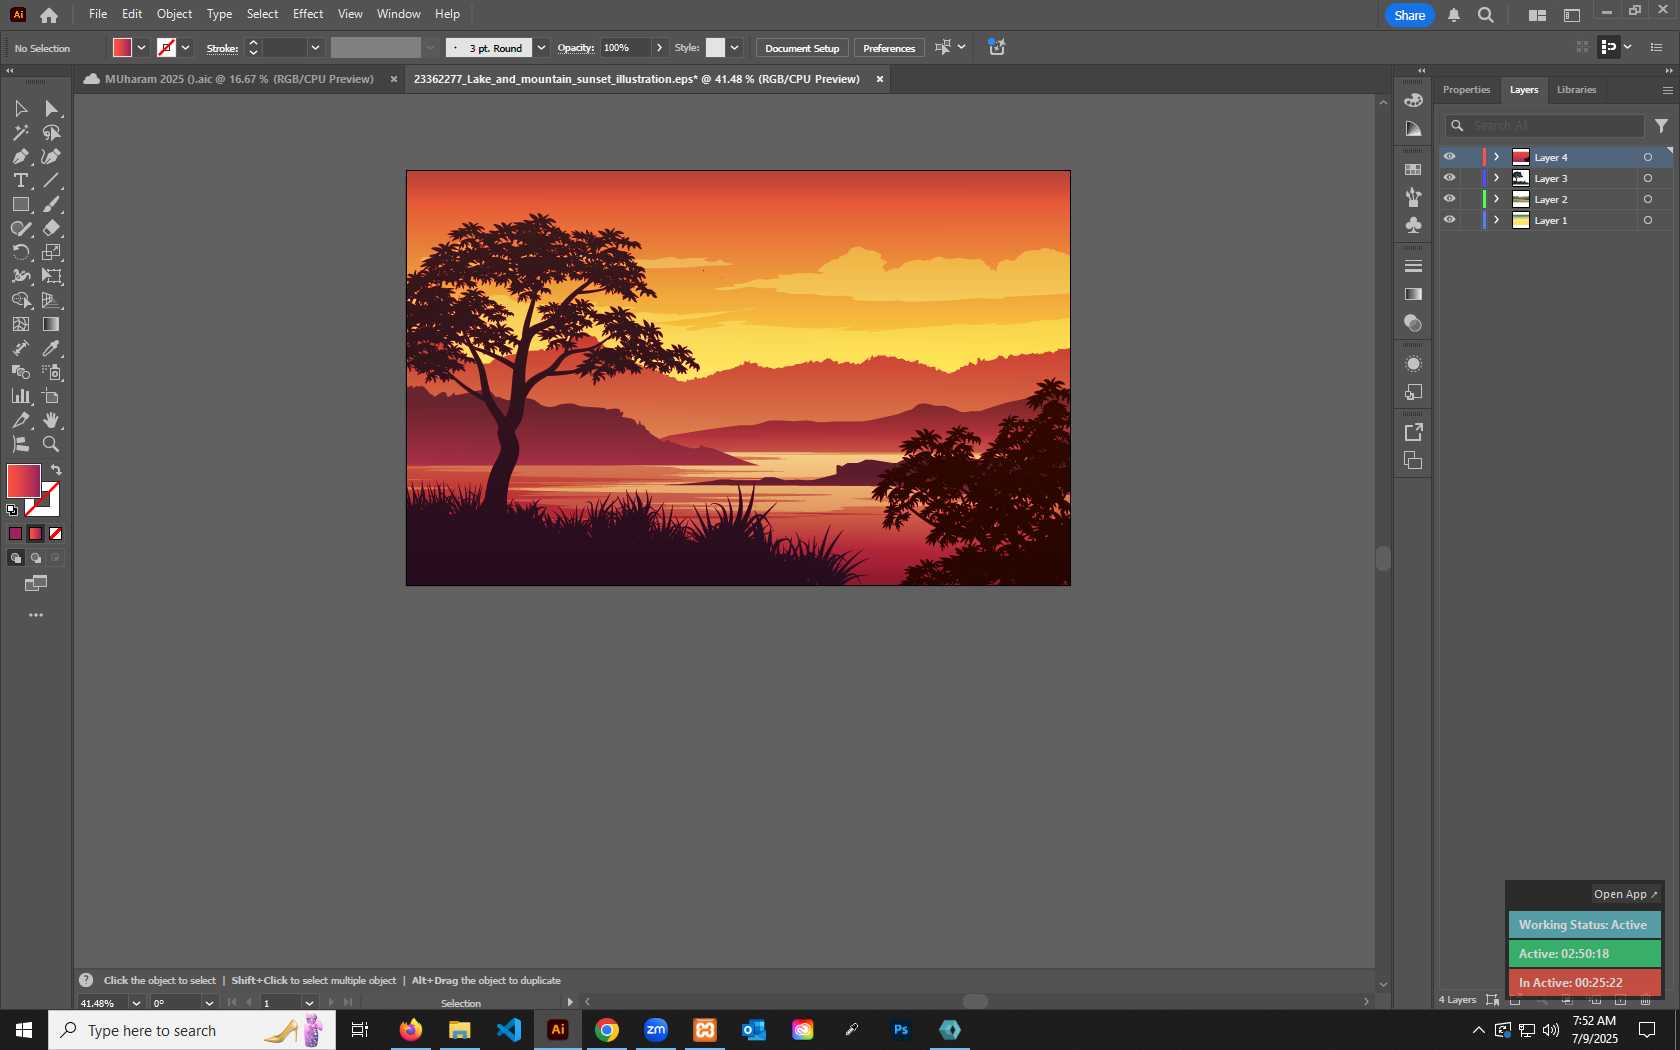The image size is (1680, 1050).
Task: Click the Preferences button
Action: pos(889,48)
